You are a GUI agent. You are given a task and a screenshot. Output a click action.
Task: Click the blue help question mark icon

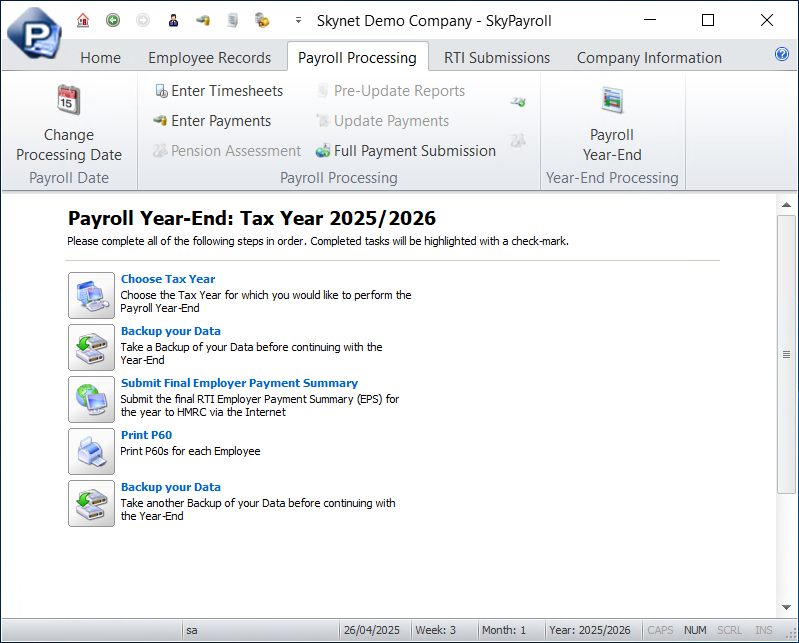(782, 55)
